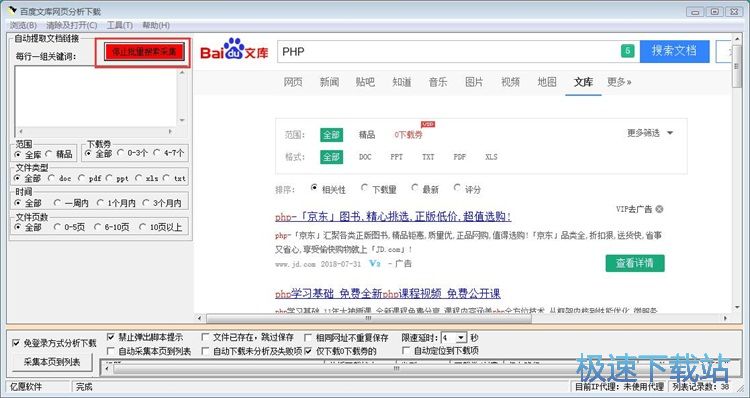Switch to the 知道 tab
The image size is (750, 398).
pos(402,82)
